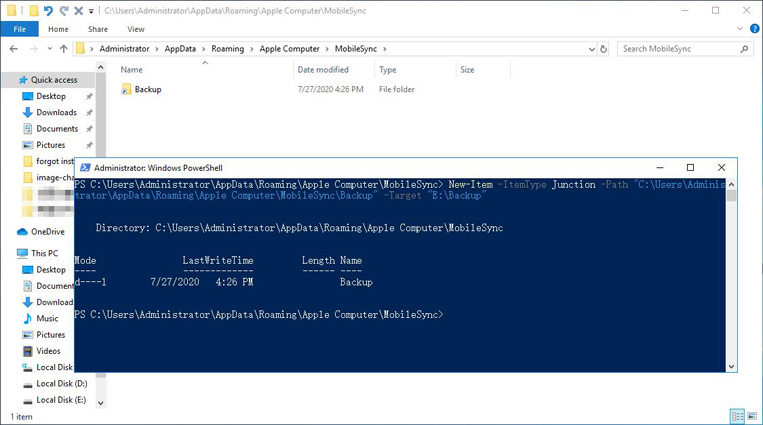
Task: Switch to the View ribbon tab
Action: point(136,29)
